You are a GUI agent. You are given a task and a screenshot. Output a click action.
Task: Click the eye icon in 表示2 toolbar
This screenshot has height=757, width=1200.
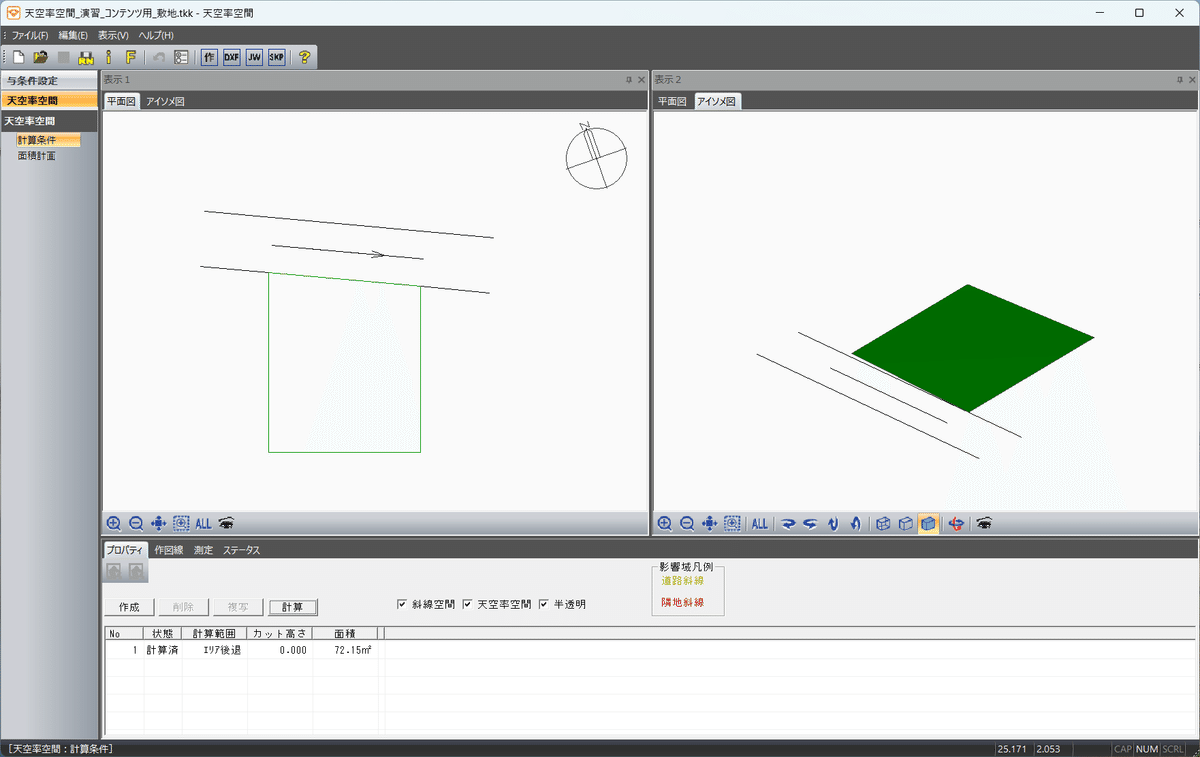pos(984,523)
